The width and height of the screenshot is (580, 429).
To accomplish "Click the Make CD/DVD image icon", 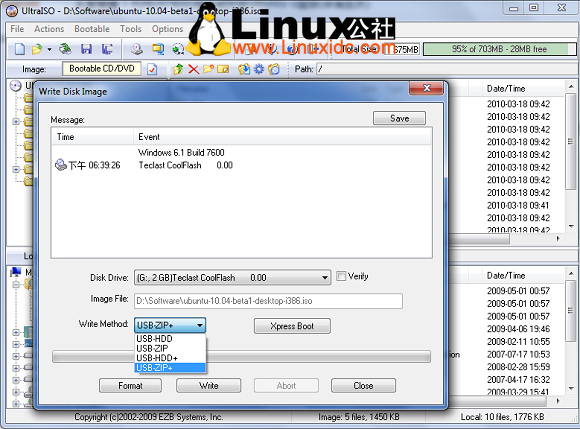I will [137, 49].
